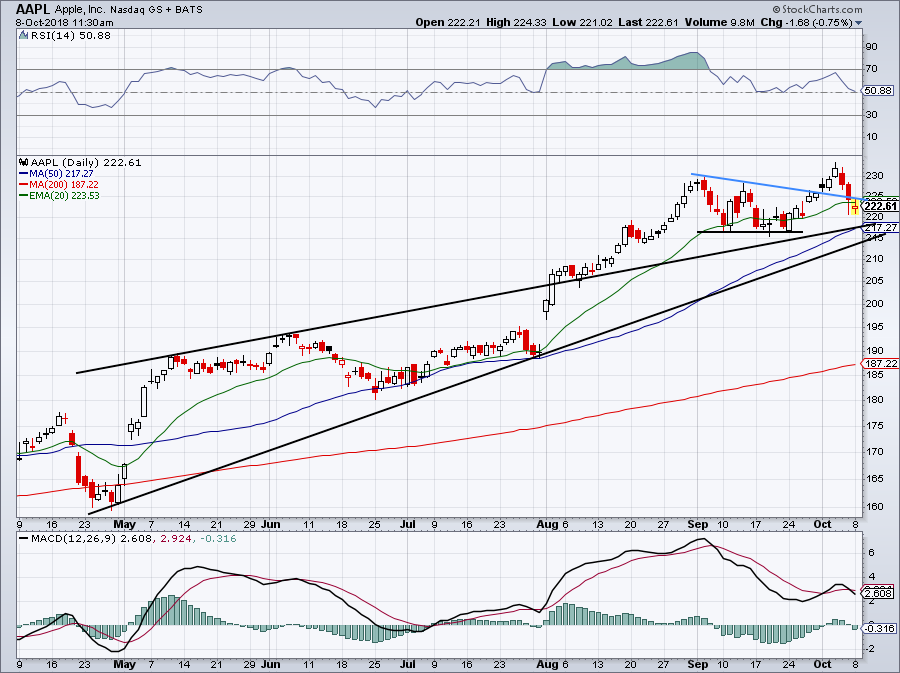Click the 200 price level on right axis
This screenshot has height=673, width=900.
pos(875,304)
